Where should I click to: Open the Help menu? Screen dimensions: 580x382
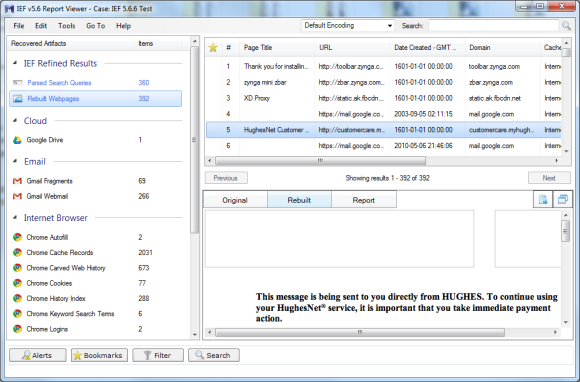click(x=123, y=26)
